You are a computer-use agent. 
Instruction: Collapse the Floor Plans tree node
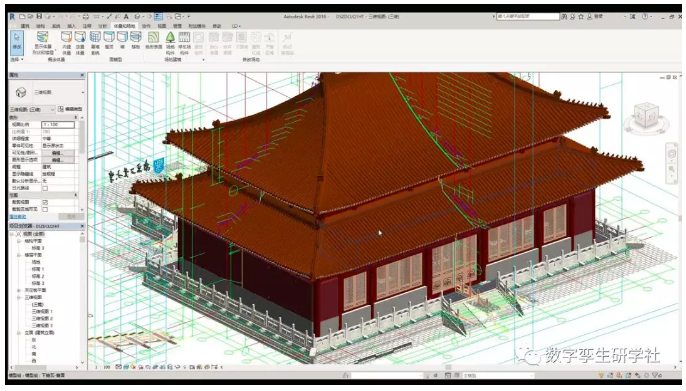19,255
